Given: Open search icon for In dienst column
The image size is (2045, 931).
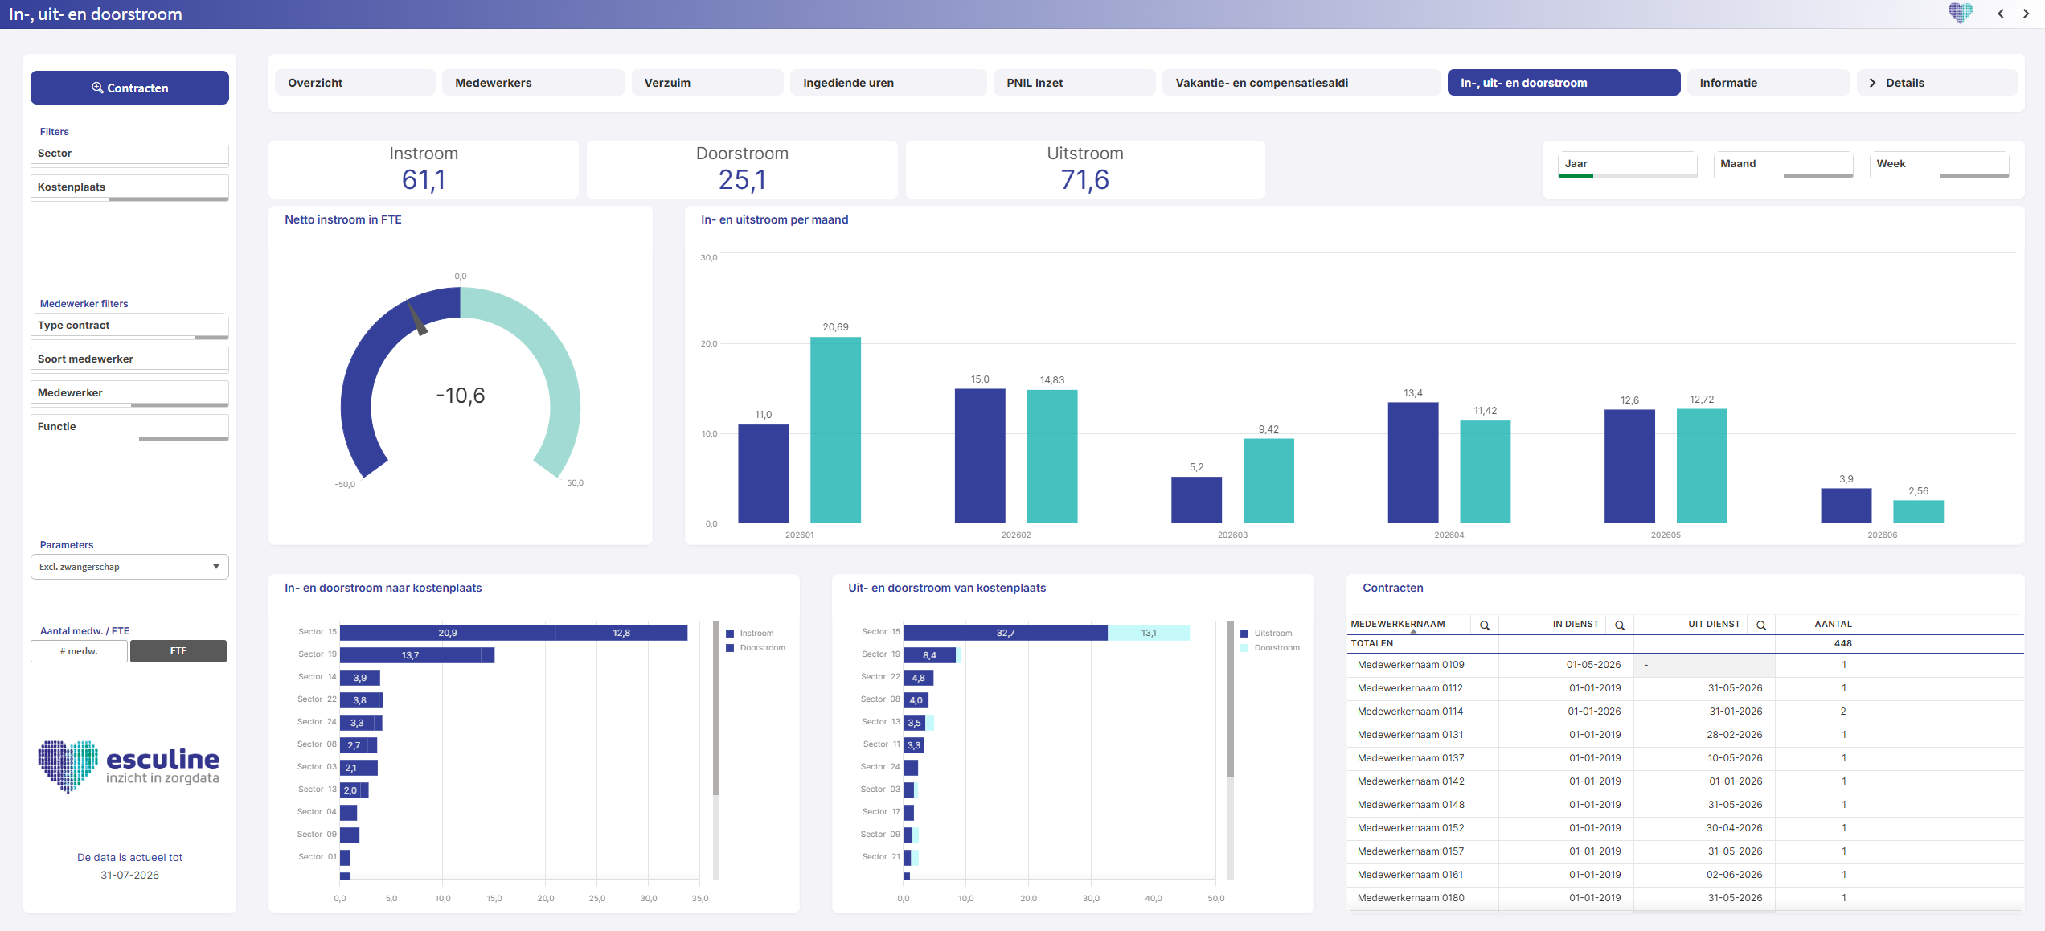Looking at the screenshot, I should coord(1620,625).
